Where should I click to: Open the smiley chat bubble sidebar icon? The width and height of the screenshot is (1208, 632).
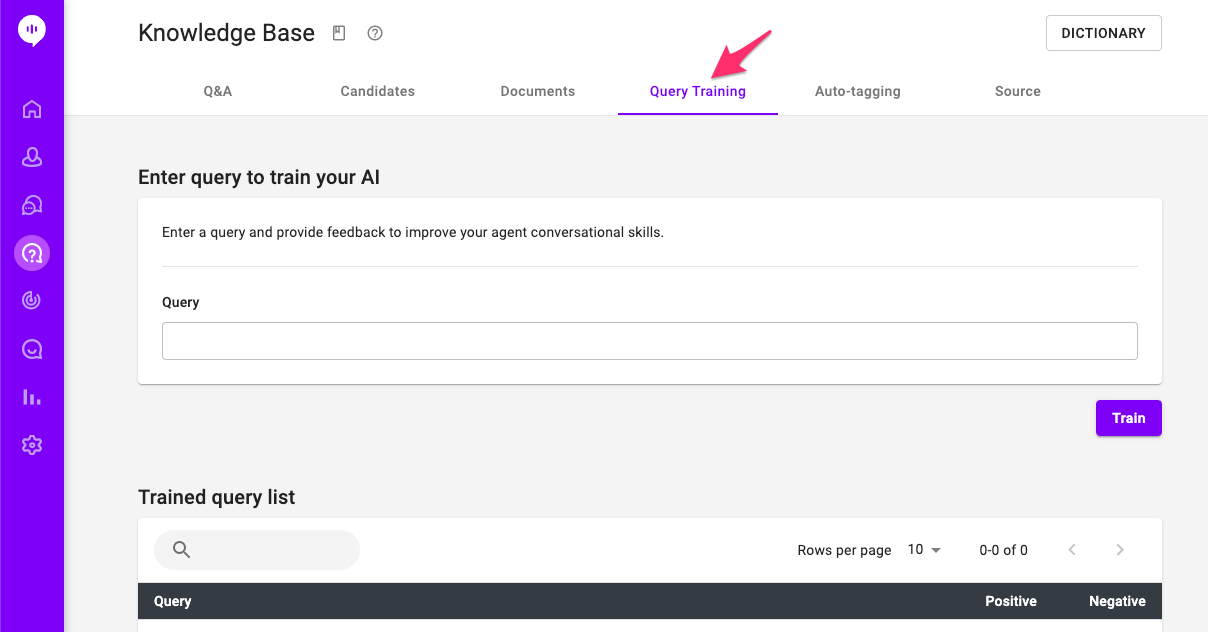(32, 349)
